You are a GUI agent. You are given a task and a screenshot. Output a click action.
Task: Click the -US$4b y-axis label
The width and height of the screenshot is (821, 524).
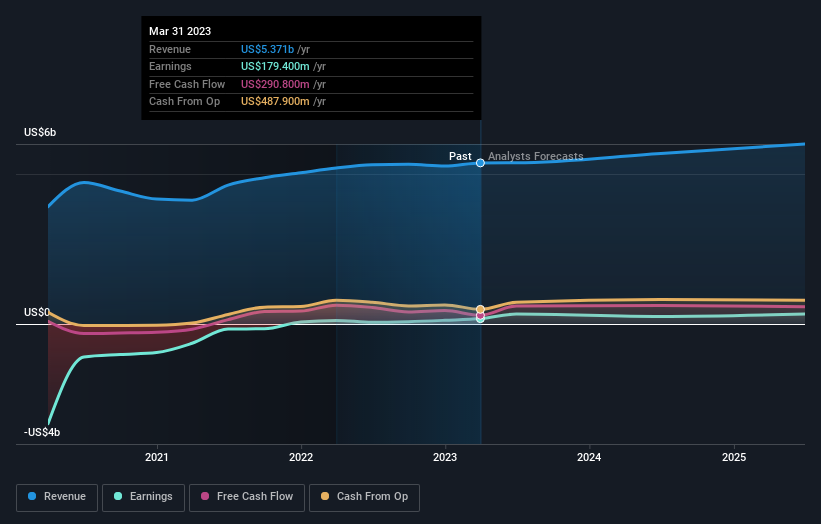tap(42, 432)
